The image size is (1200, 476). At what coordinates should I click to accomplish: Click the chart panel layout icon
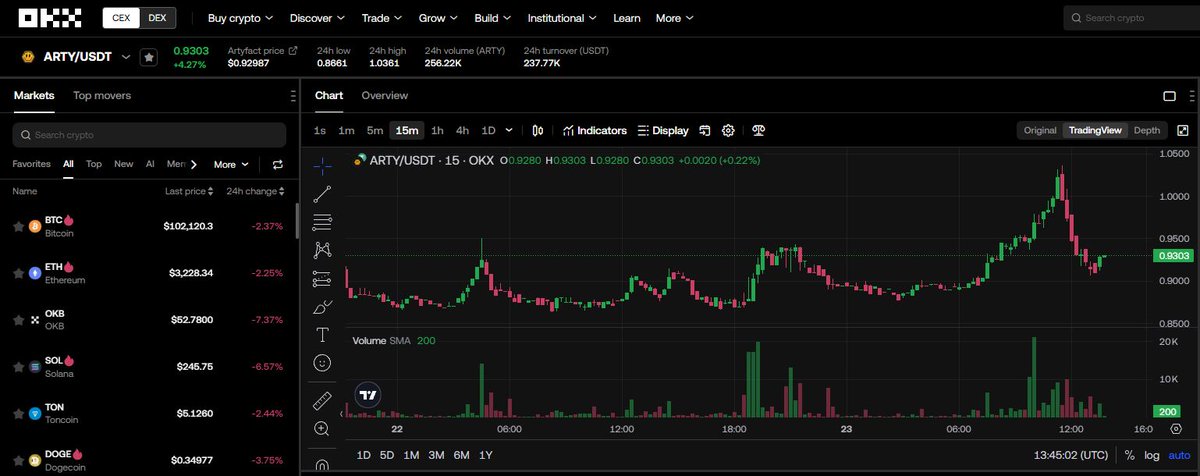coord(1169,96)
